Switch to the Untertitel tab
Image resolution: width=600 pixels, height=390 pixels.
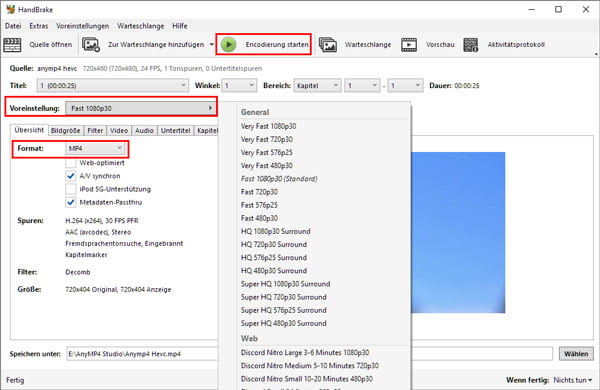coord(176,131)
